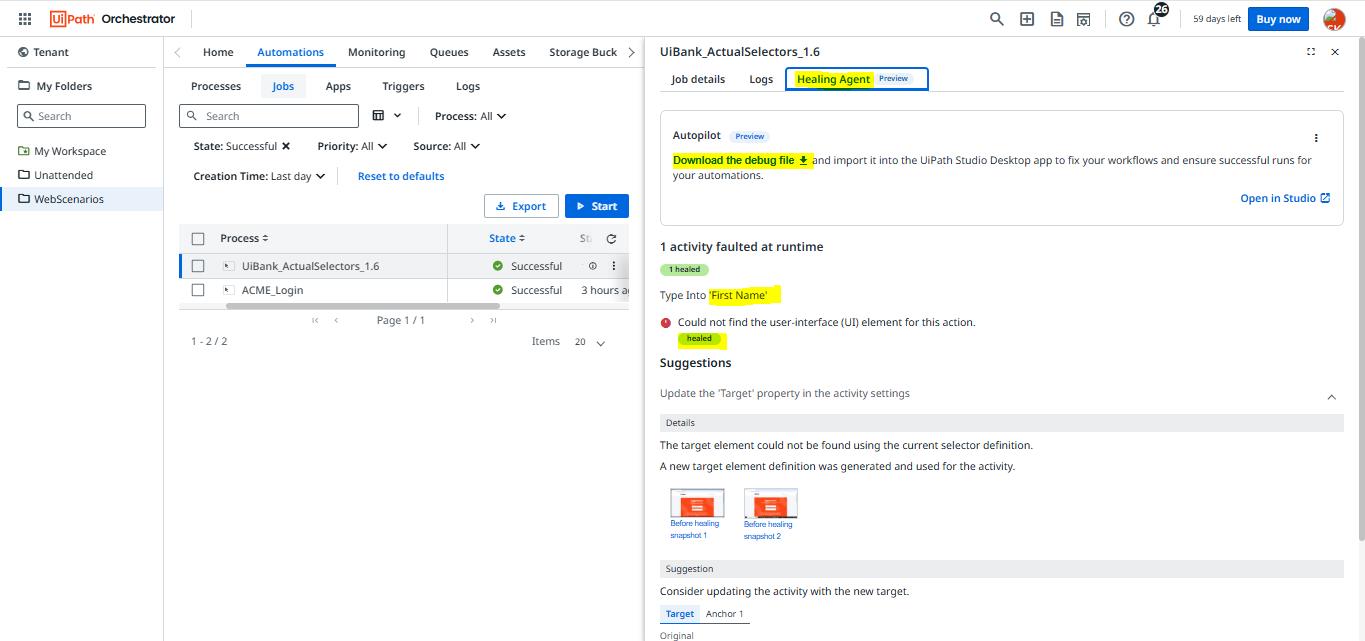
Task: Open the Process: All filter dropdown
Action: [x=470, y=116]
